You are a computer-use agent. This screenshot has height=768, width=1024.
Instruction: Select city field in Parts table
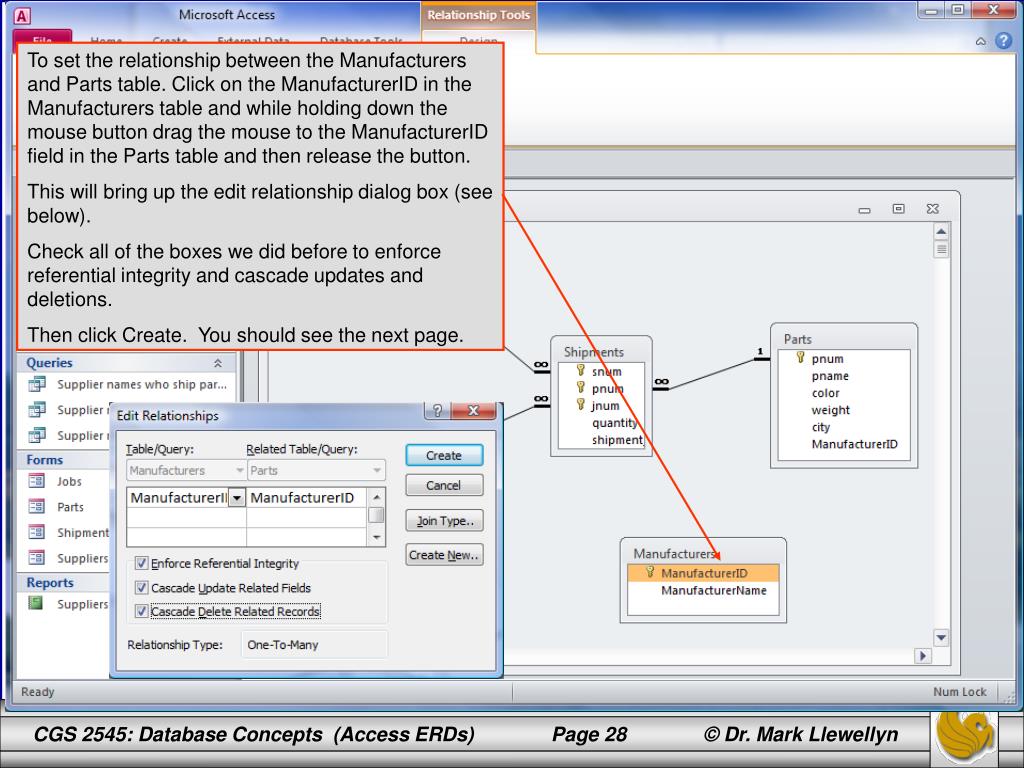click(820, 427)
